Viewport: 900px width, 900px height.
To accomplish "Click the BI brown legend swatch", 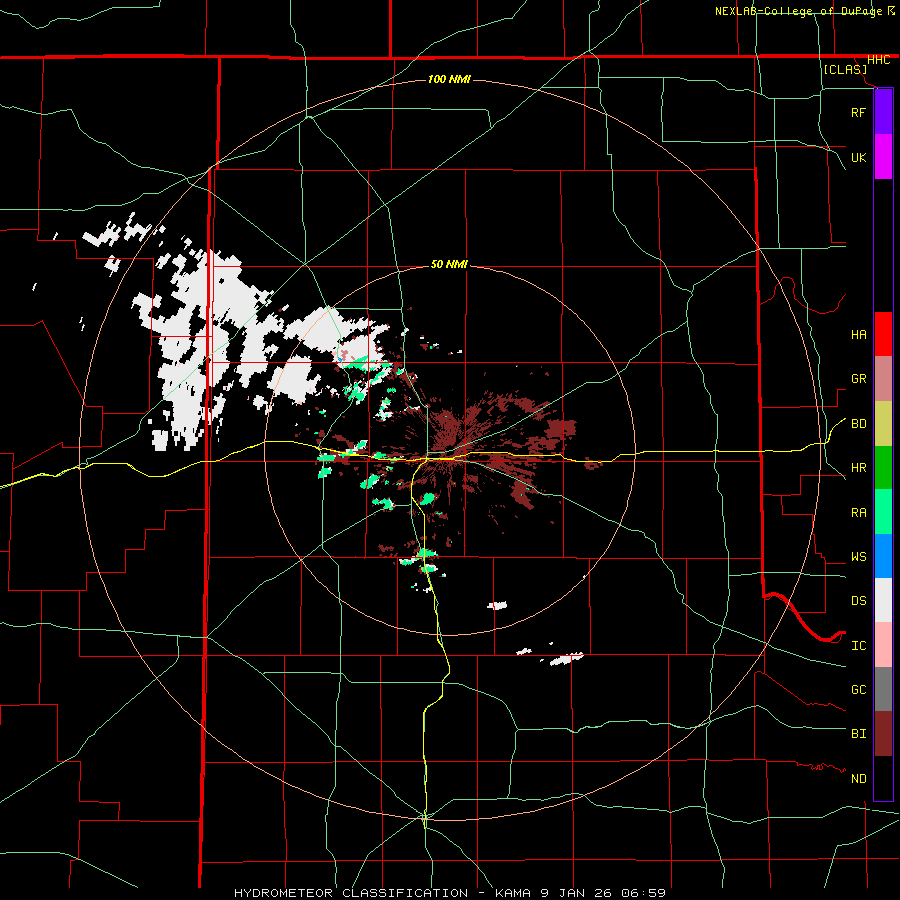I will (883, 734).
